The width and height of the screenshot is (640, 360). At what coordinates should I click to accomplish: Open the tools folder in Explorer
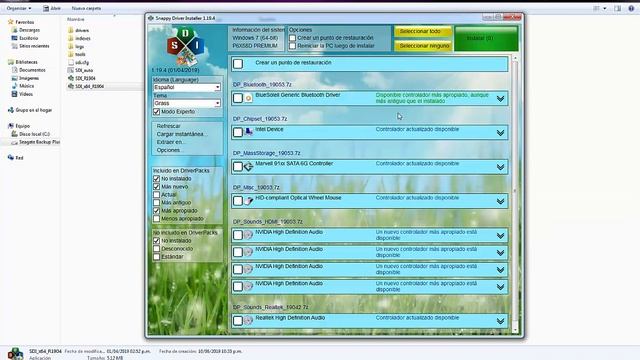coord(77,54)
